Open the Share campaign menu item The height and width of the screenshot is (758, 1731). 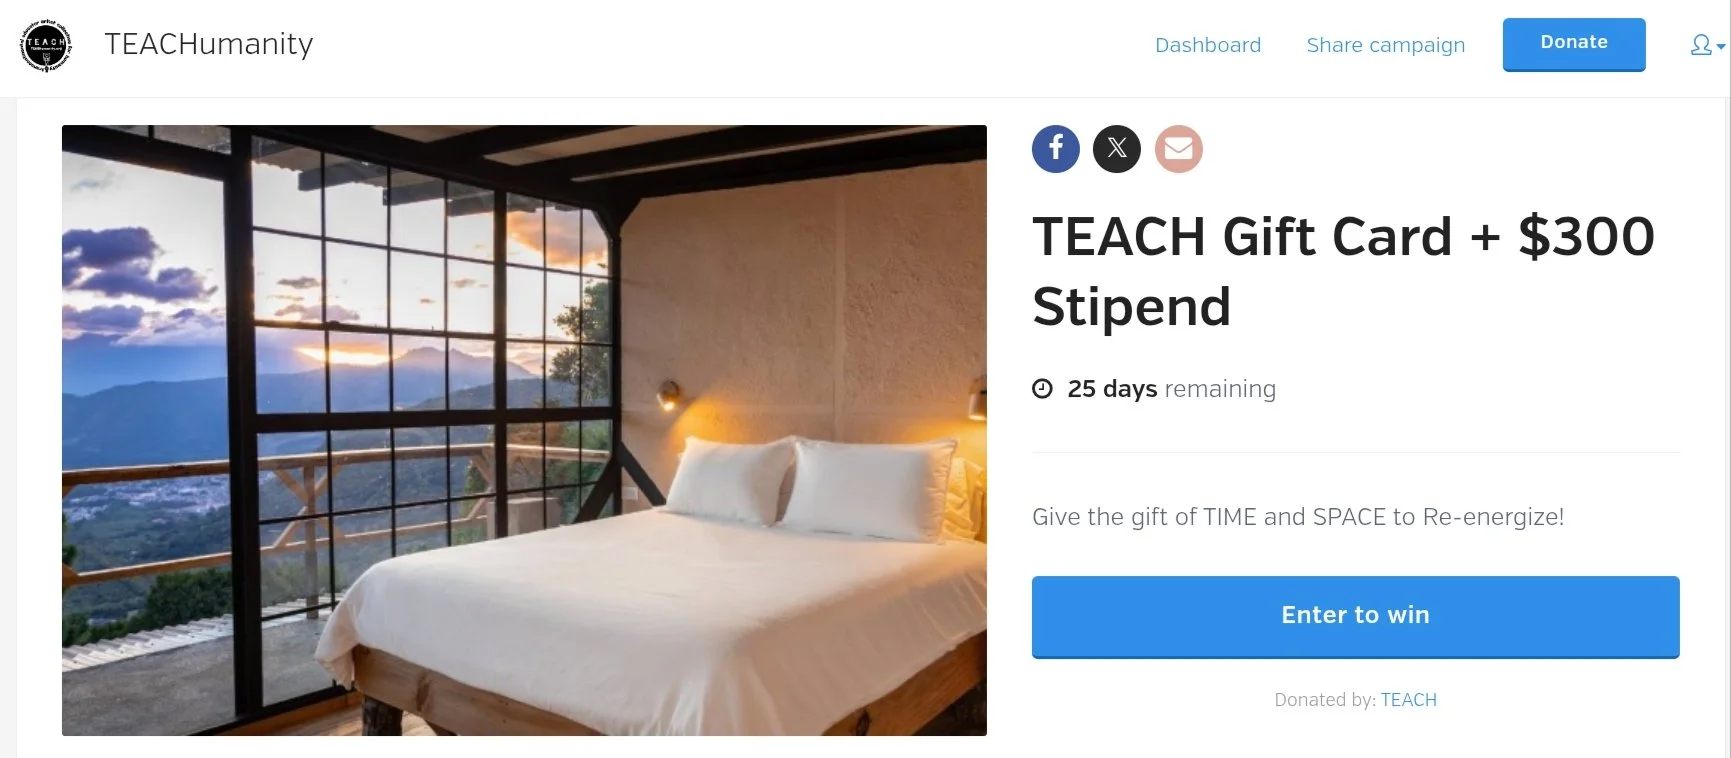tap(1385, 45)
